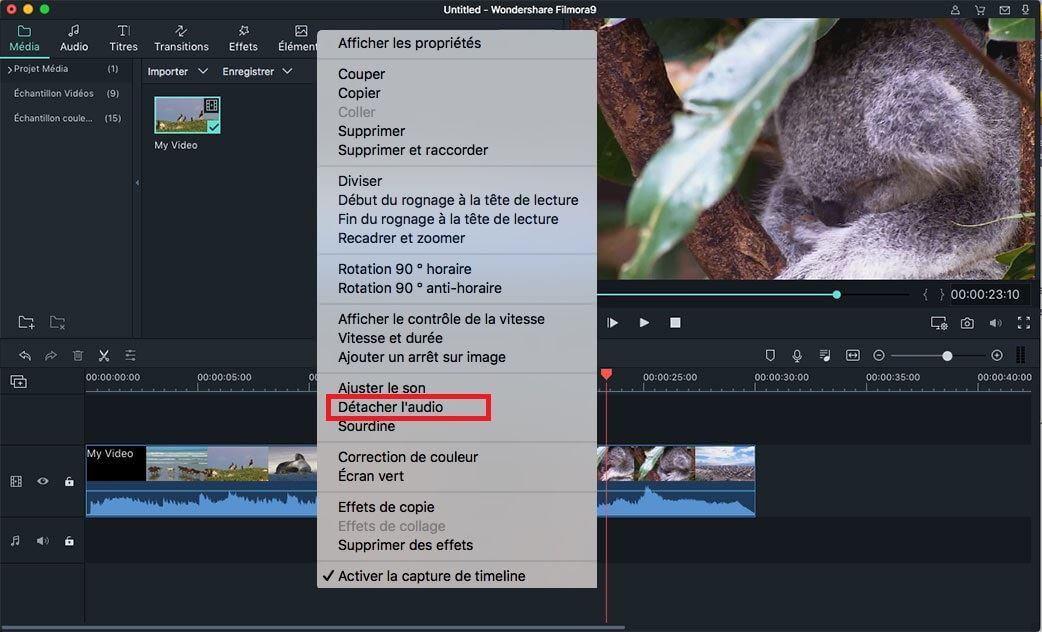Open the mail messages icon
This screenshot has width=1042, height=632.
click(x=1005, y=9)
